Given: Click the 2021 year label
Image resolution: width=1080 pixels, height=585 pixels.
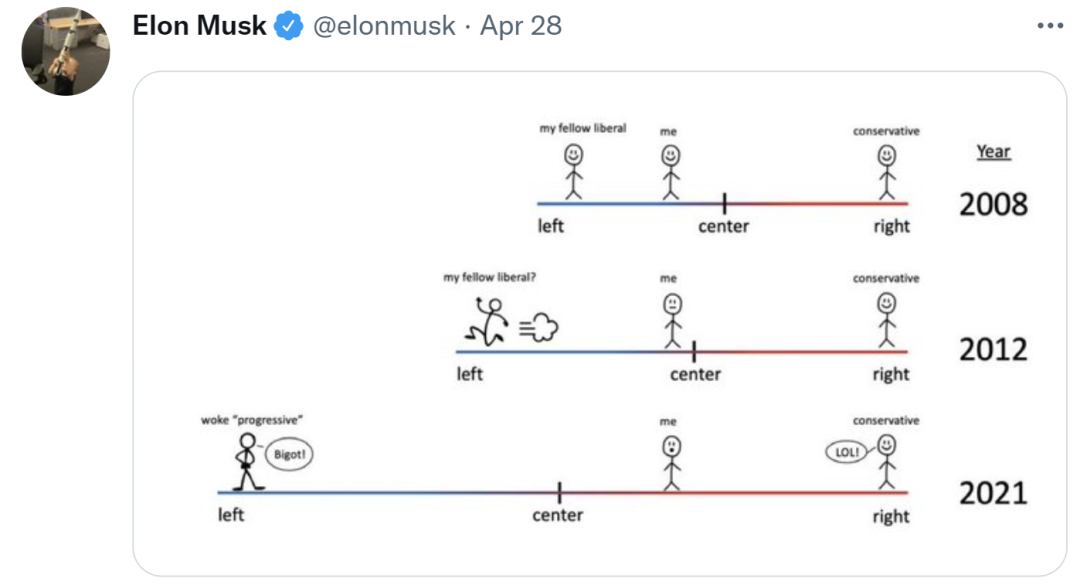Looking at the screenshot, I should 993,493.
